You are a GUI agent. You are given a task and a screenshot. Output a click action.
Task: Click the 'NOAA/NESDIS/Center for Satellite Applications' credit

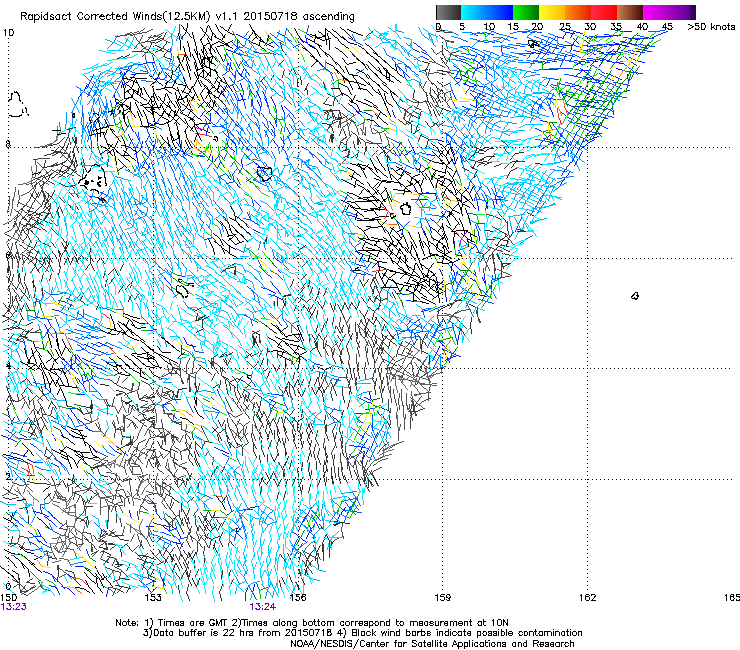[432, 644]
